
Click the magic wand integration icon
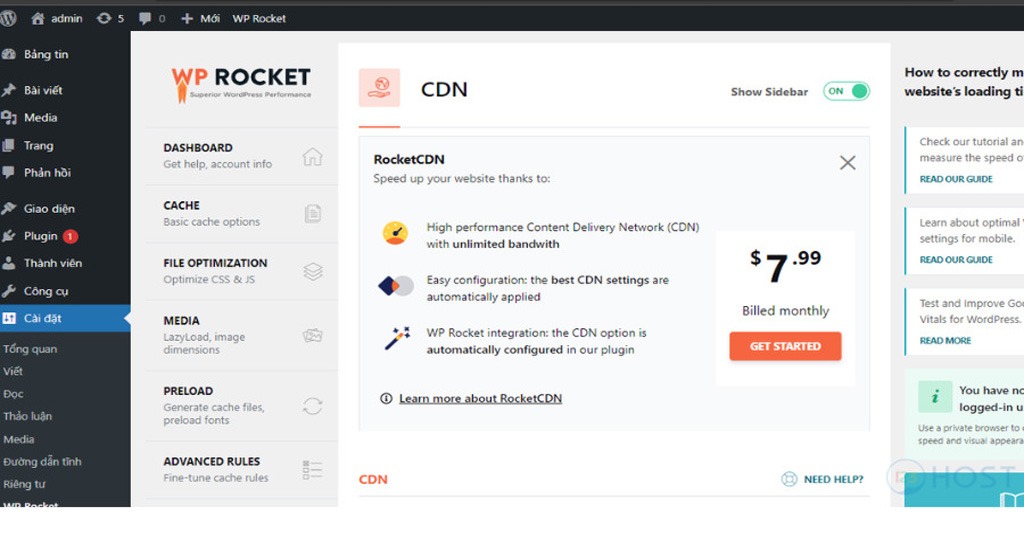coord(397,338)
